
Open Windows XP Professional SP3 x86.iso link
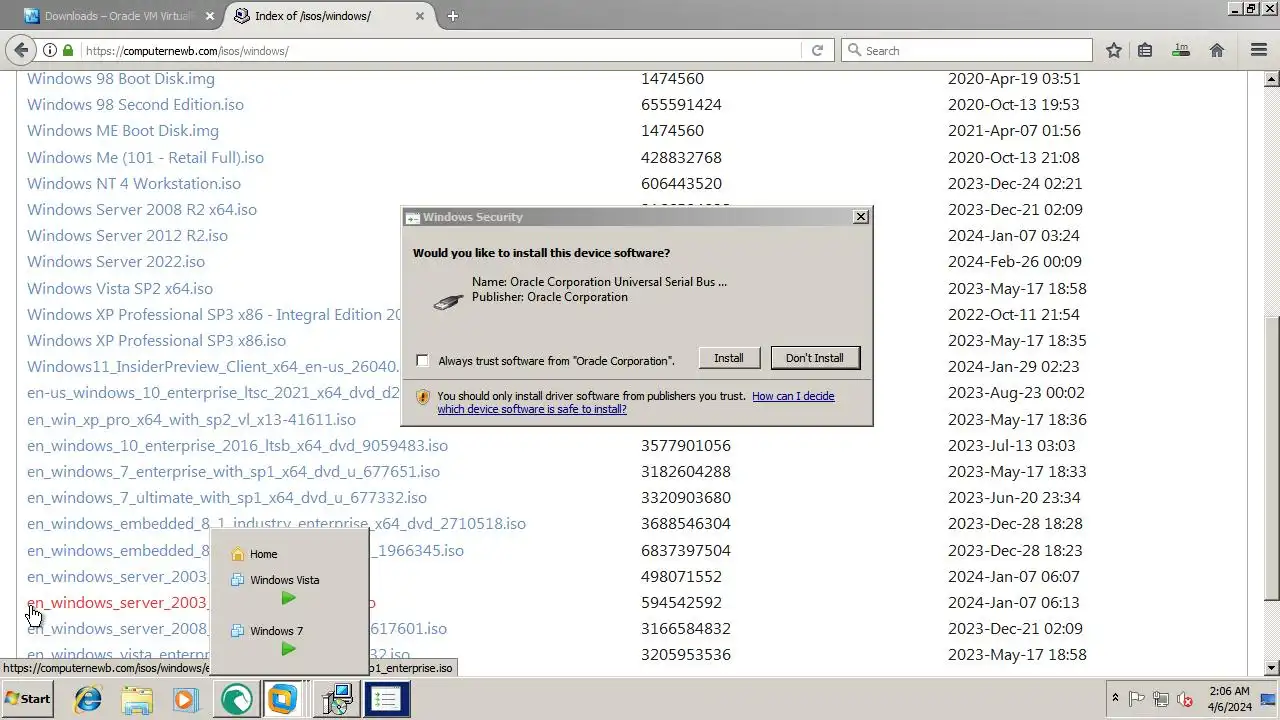(156, 340)
